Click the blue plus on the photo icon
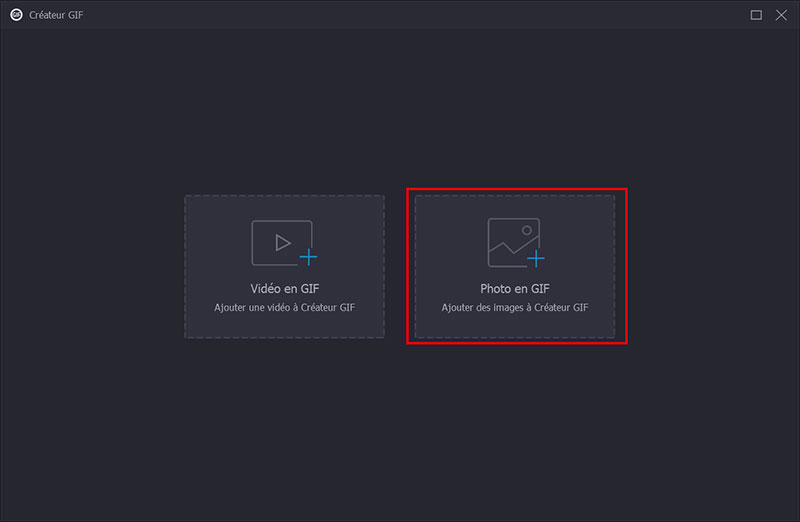 tap(536, 258)
